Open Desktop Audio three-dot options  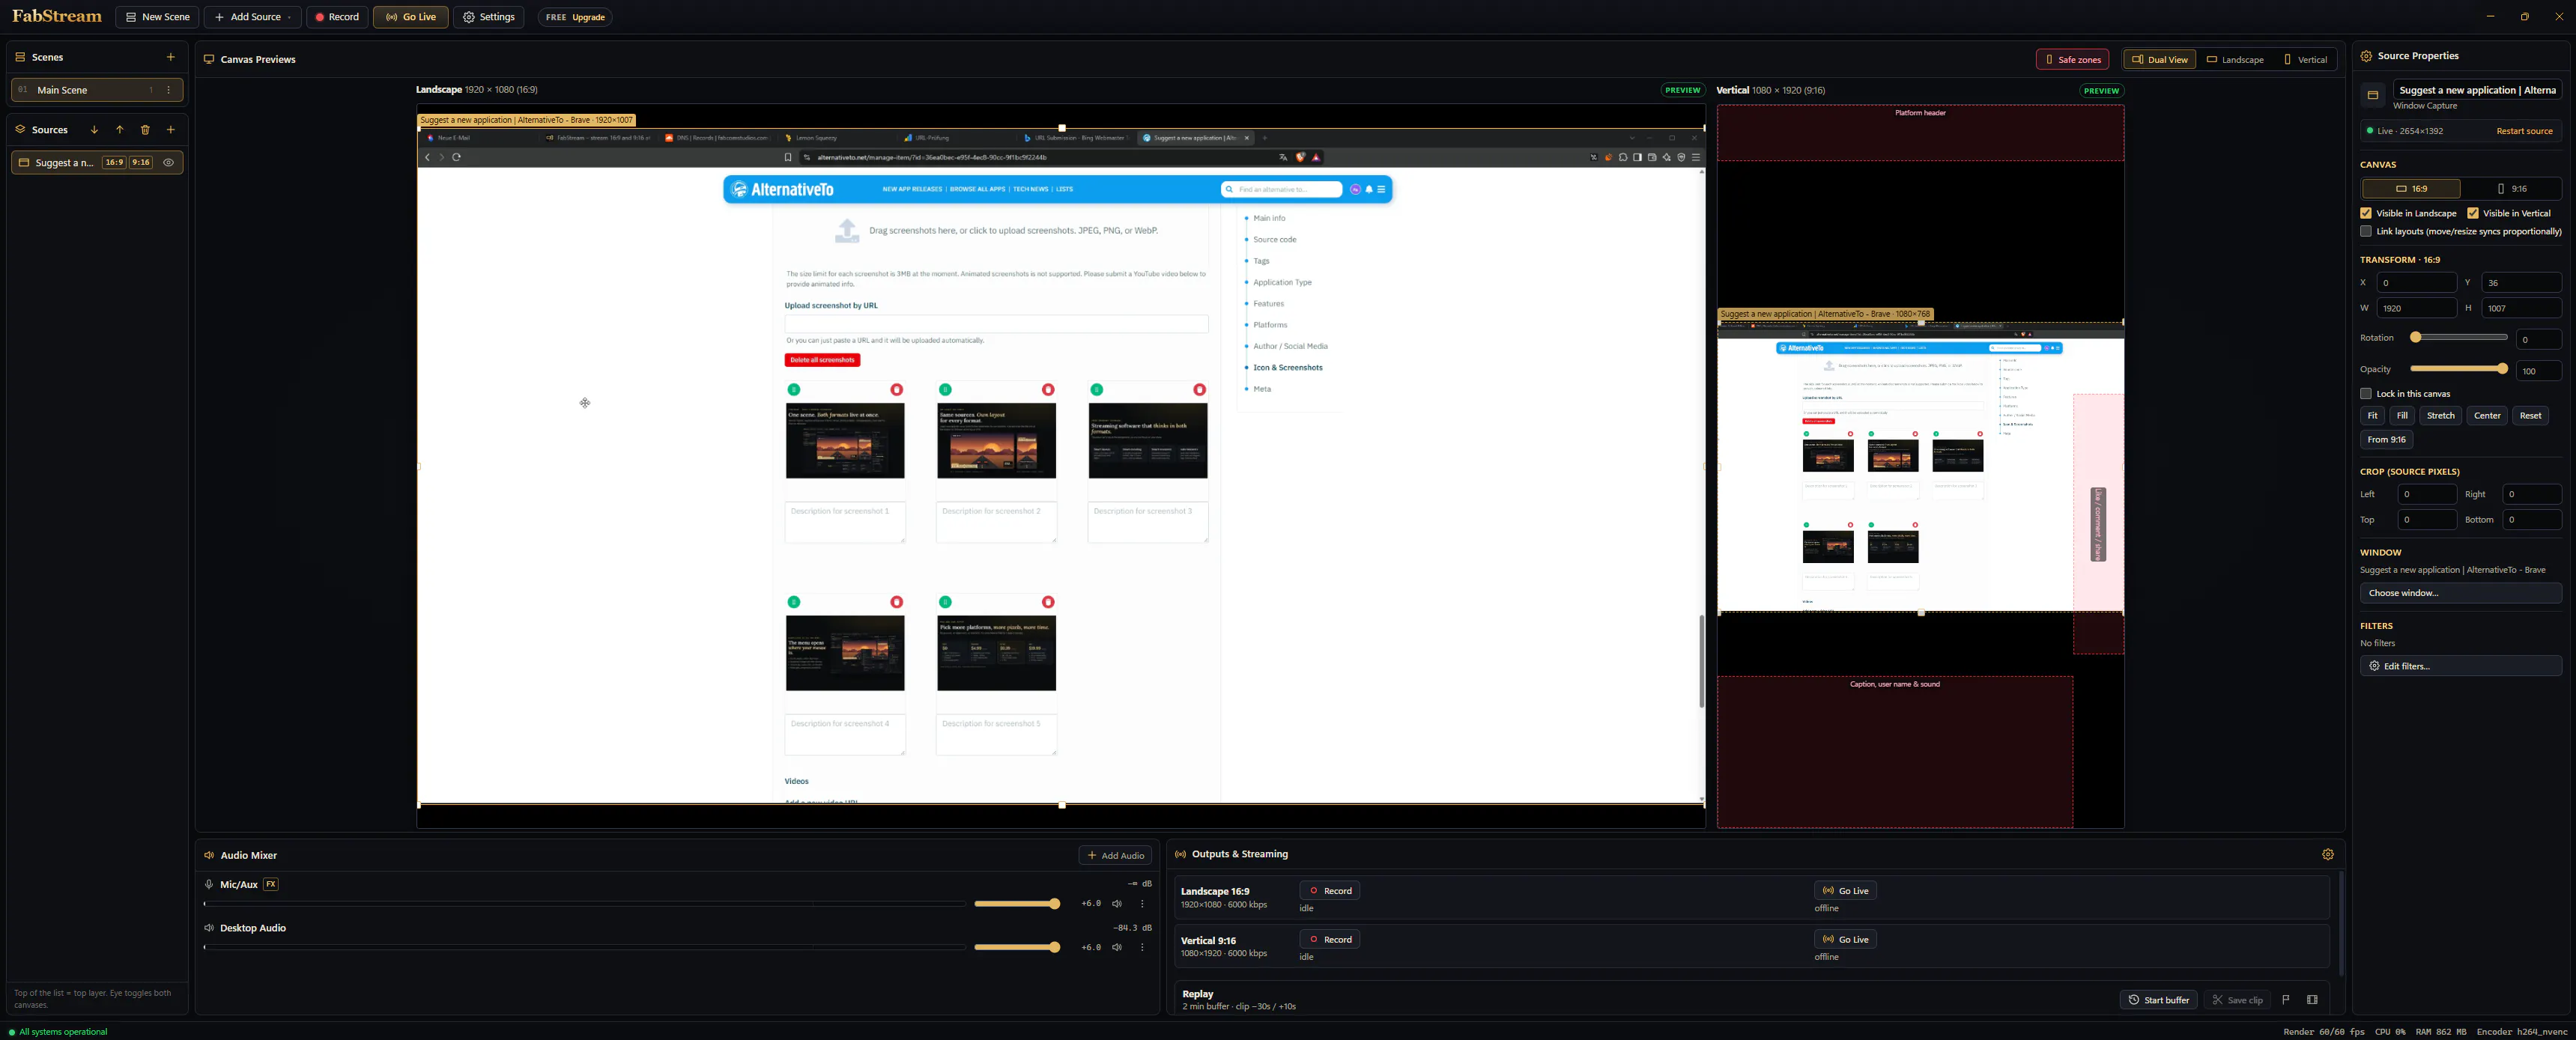point(1142,947)
